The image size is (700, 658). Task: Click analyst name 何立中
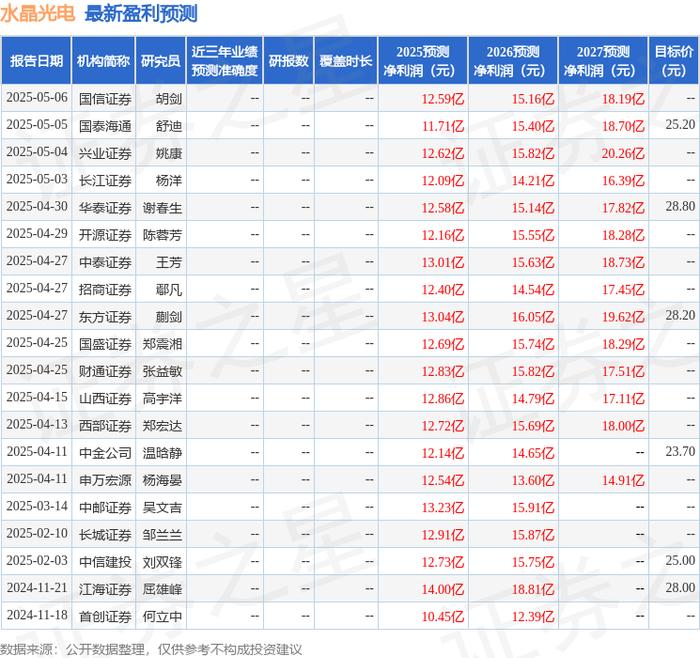pyautogui.click(x=162, y=616)
